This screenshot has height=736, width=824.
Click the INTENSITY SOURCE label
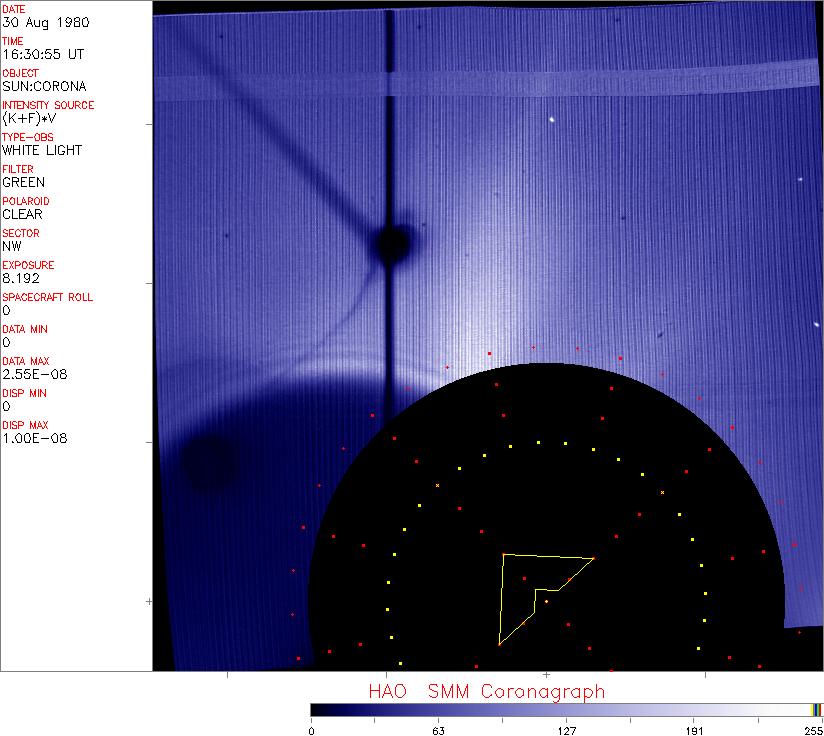(48, 105)
